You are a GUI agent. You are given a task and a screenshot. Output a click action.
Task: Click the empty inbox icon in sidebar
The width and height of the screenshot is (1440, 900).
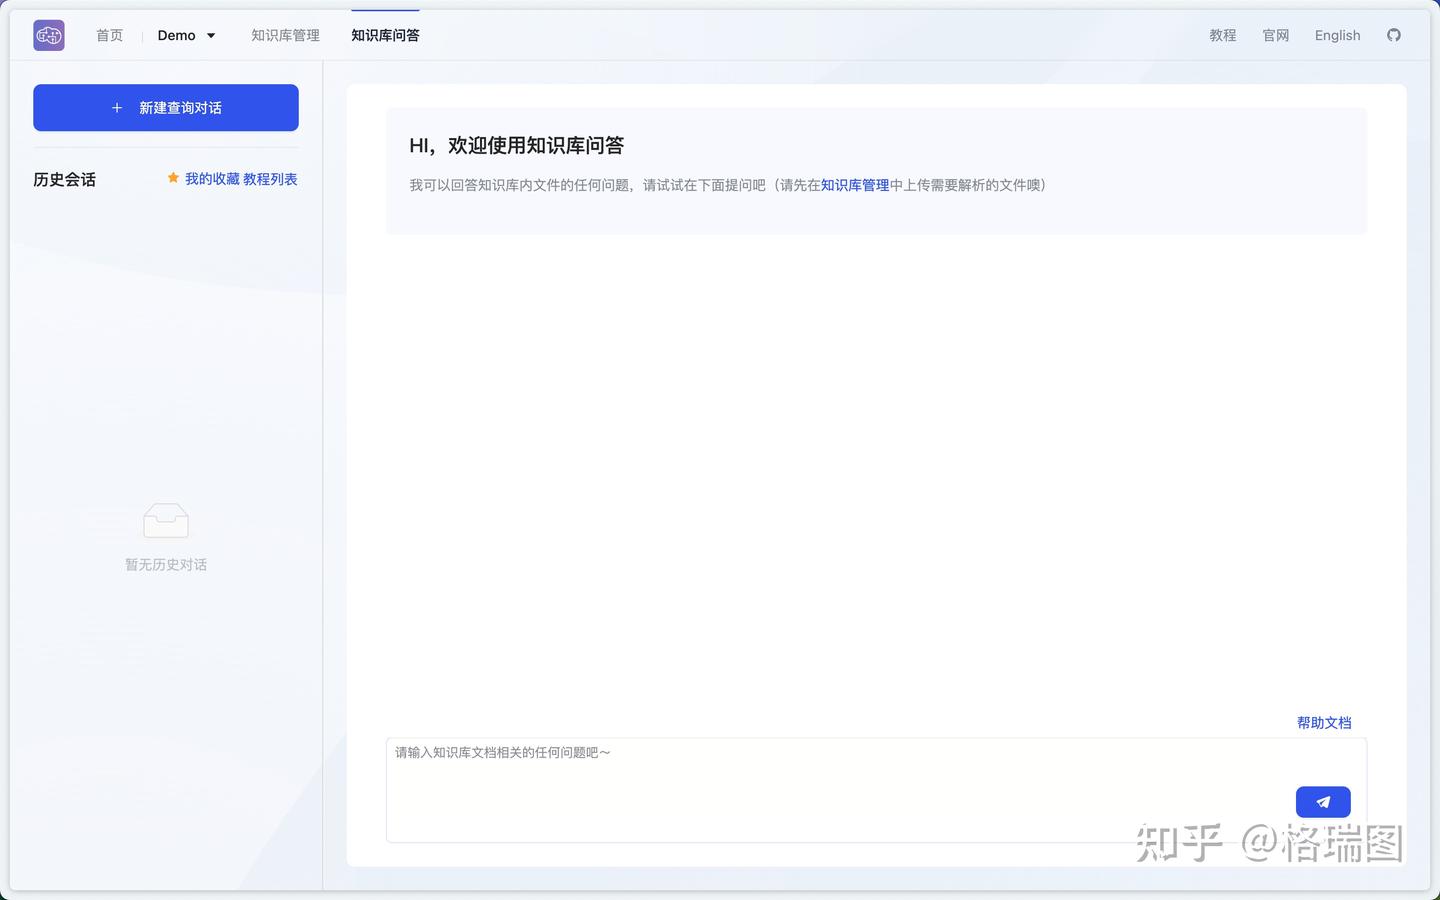tap(165, 520)
